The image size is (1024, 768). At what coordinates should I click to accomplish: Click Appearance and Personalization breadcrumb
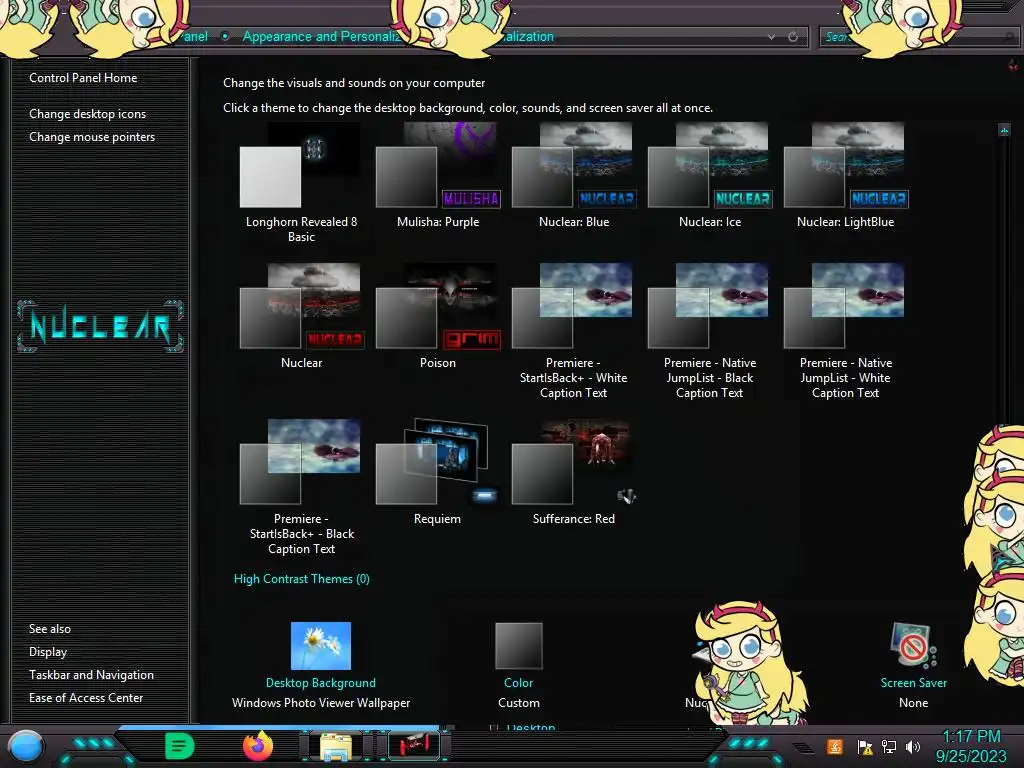coord(322,37)
